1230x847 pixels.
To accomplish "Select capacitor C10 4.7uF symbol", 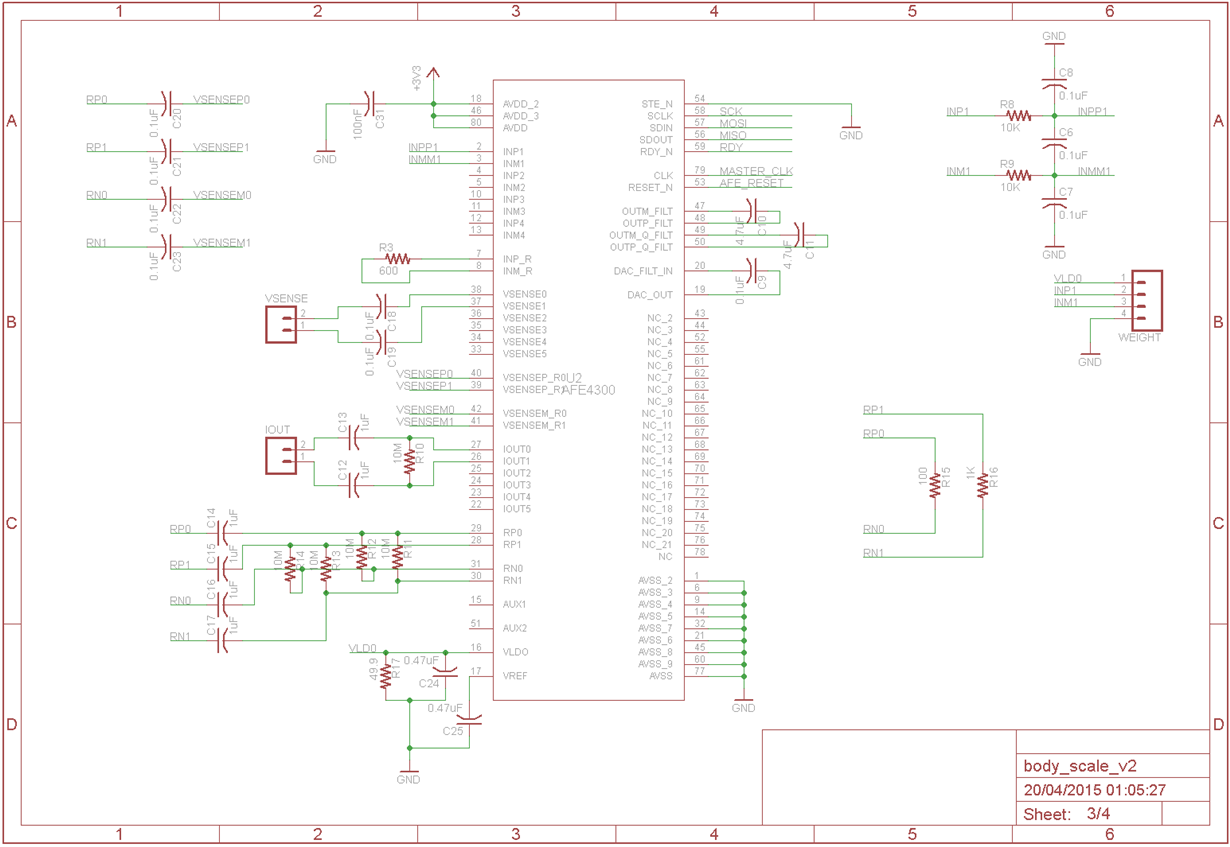I will pos(752,211).
